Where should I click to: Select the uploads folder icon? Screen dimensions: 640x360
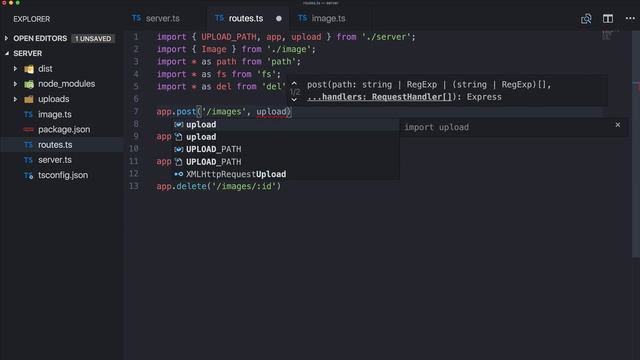coord(29,99)
